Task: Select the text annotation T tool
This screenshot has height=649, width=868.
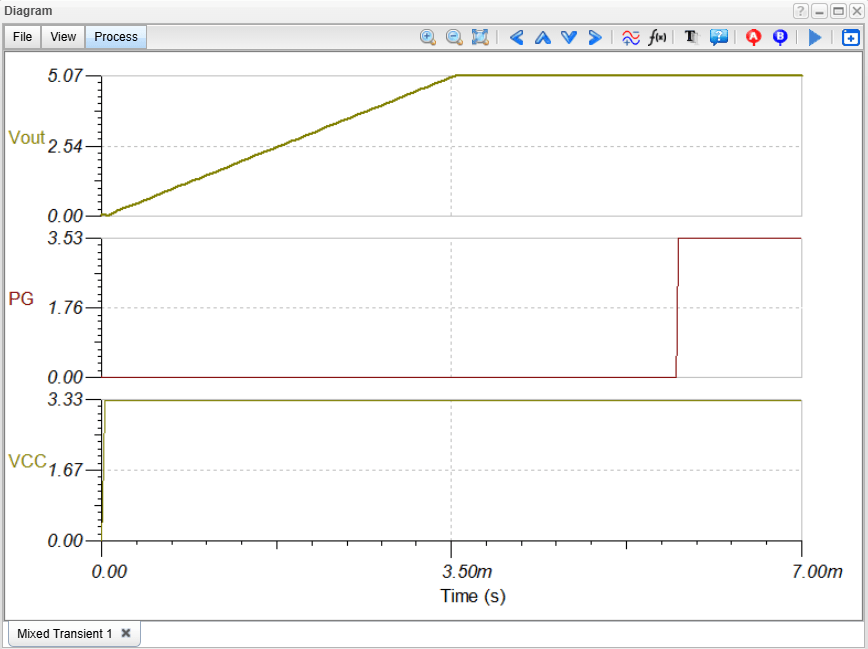Action: point(691,37)
